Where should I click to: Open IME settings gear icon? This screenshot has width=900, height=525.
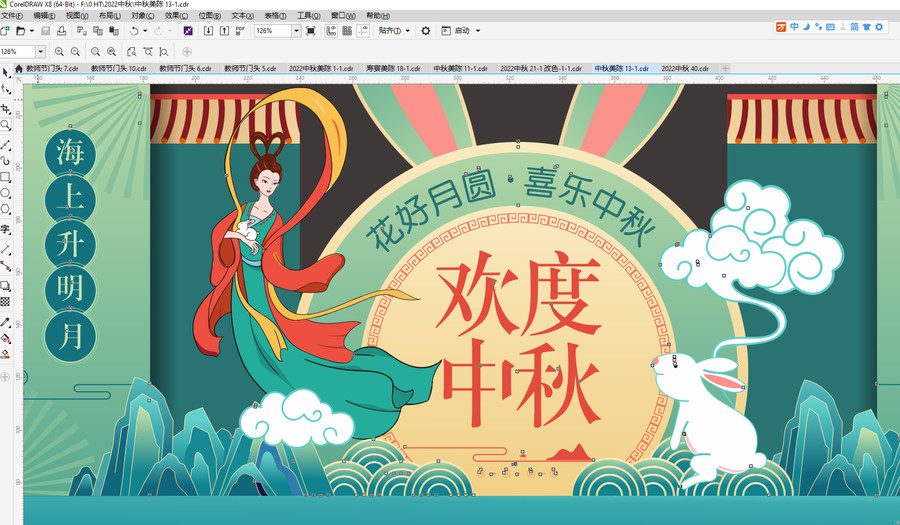(x=879, y=27)
